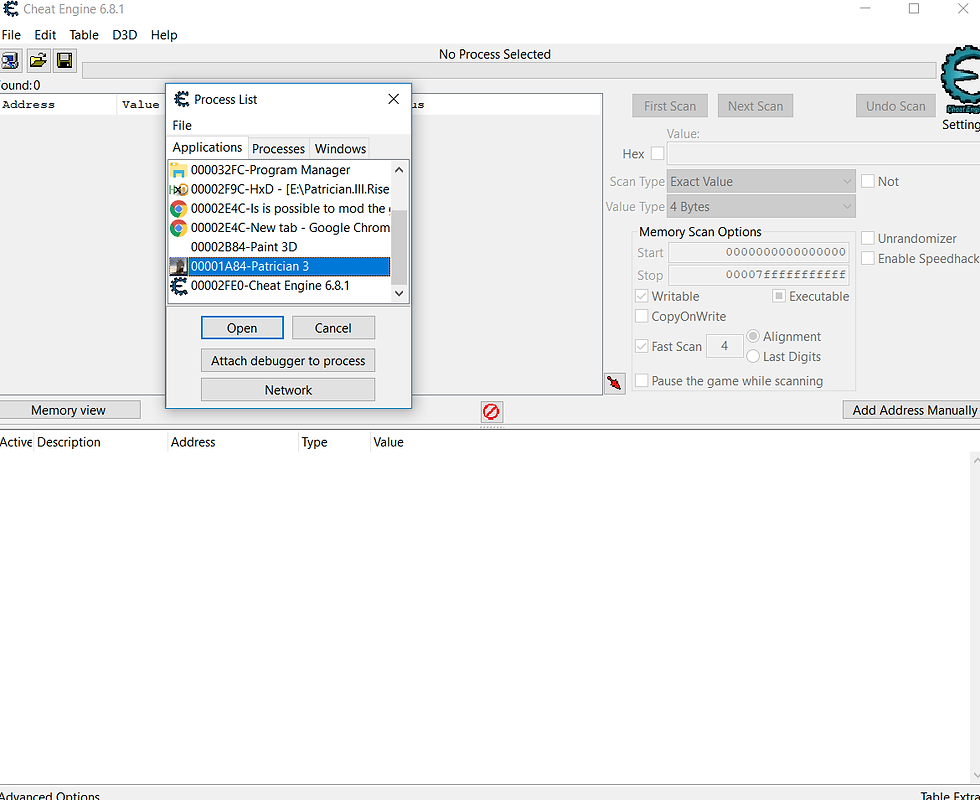Open settings via Cheat Engine logo
Viewport: 980px width, 800px height.
[x=961, y=81]
